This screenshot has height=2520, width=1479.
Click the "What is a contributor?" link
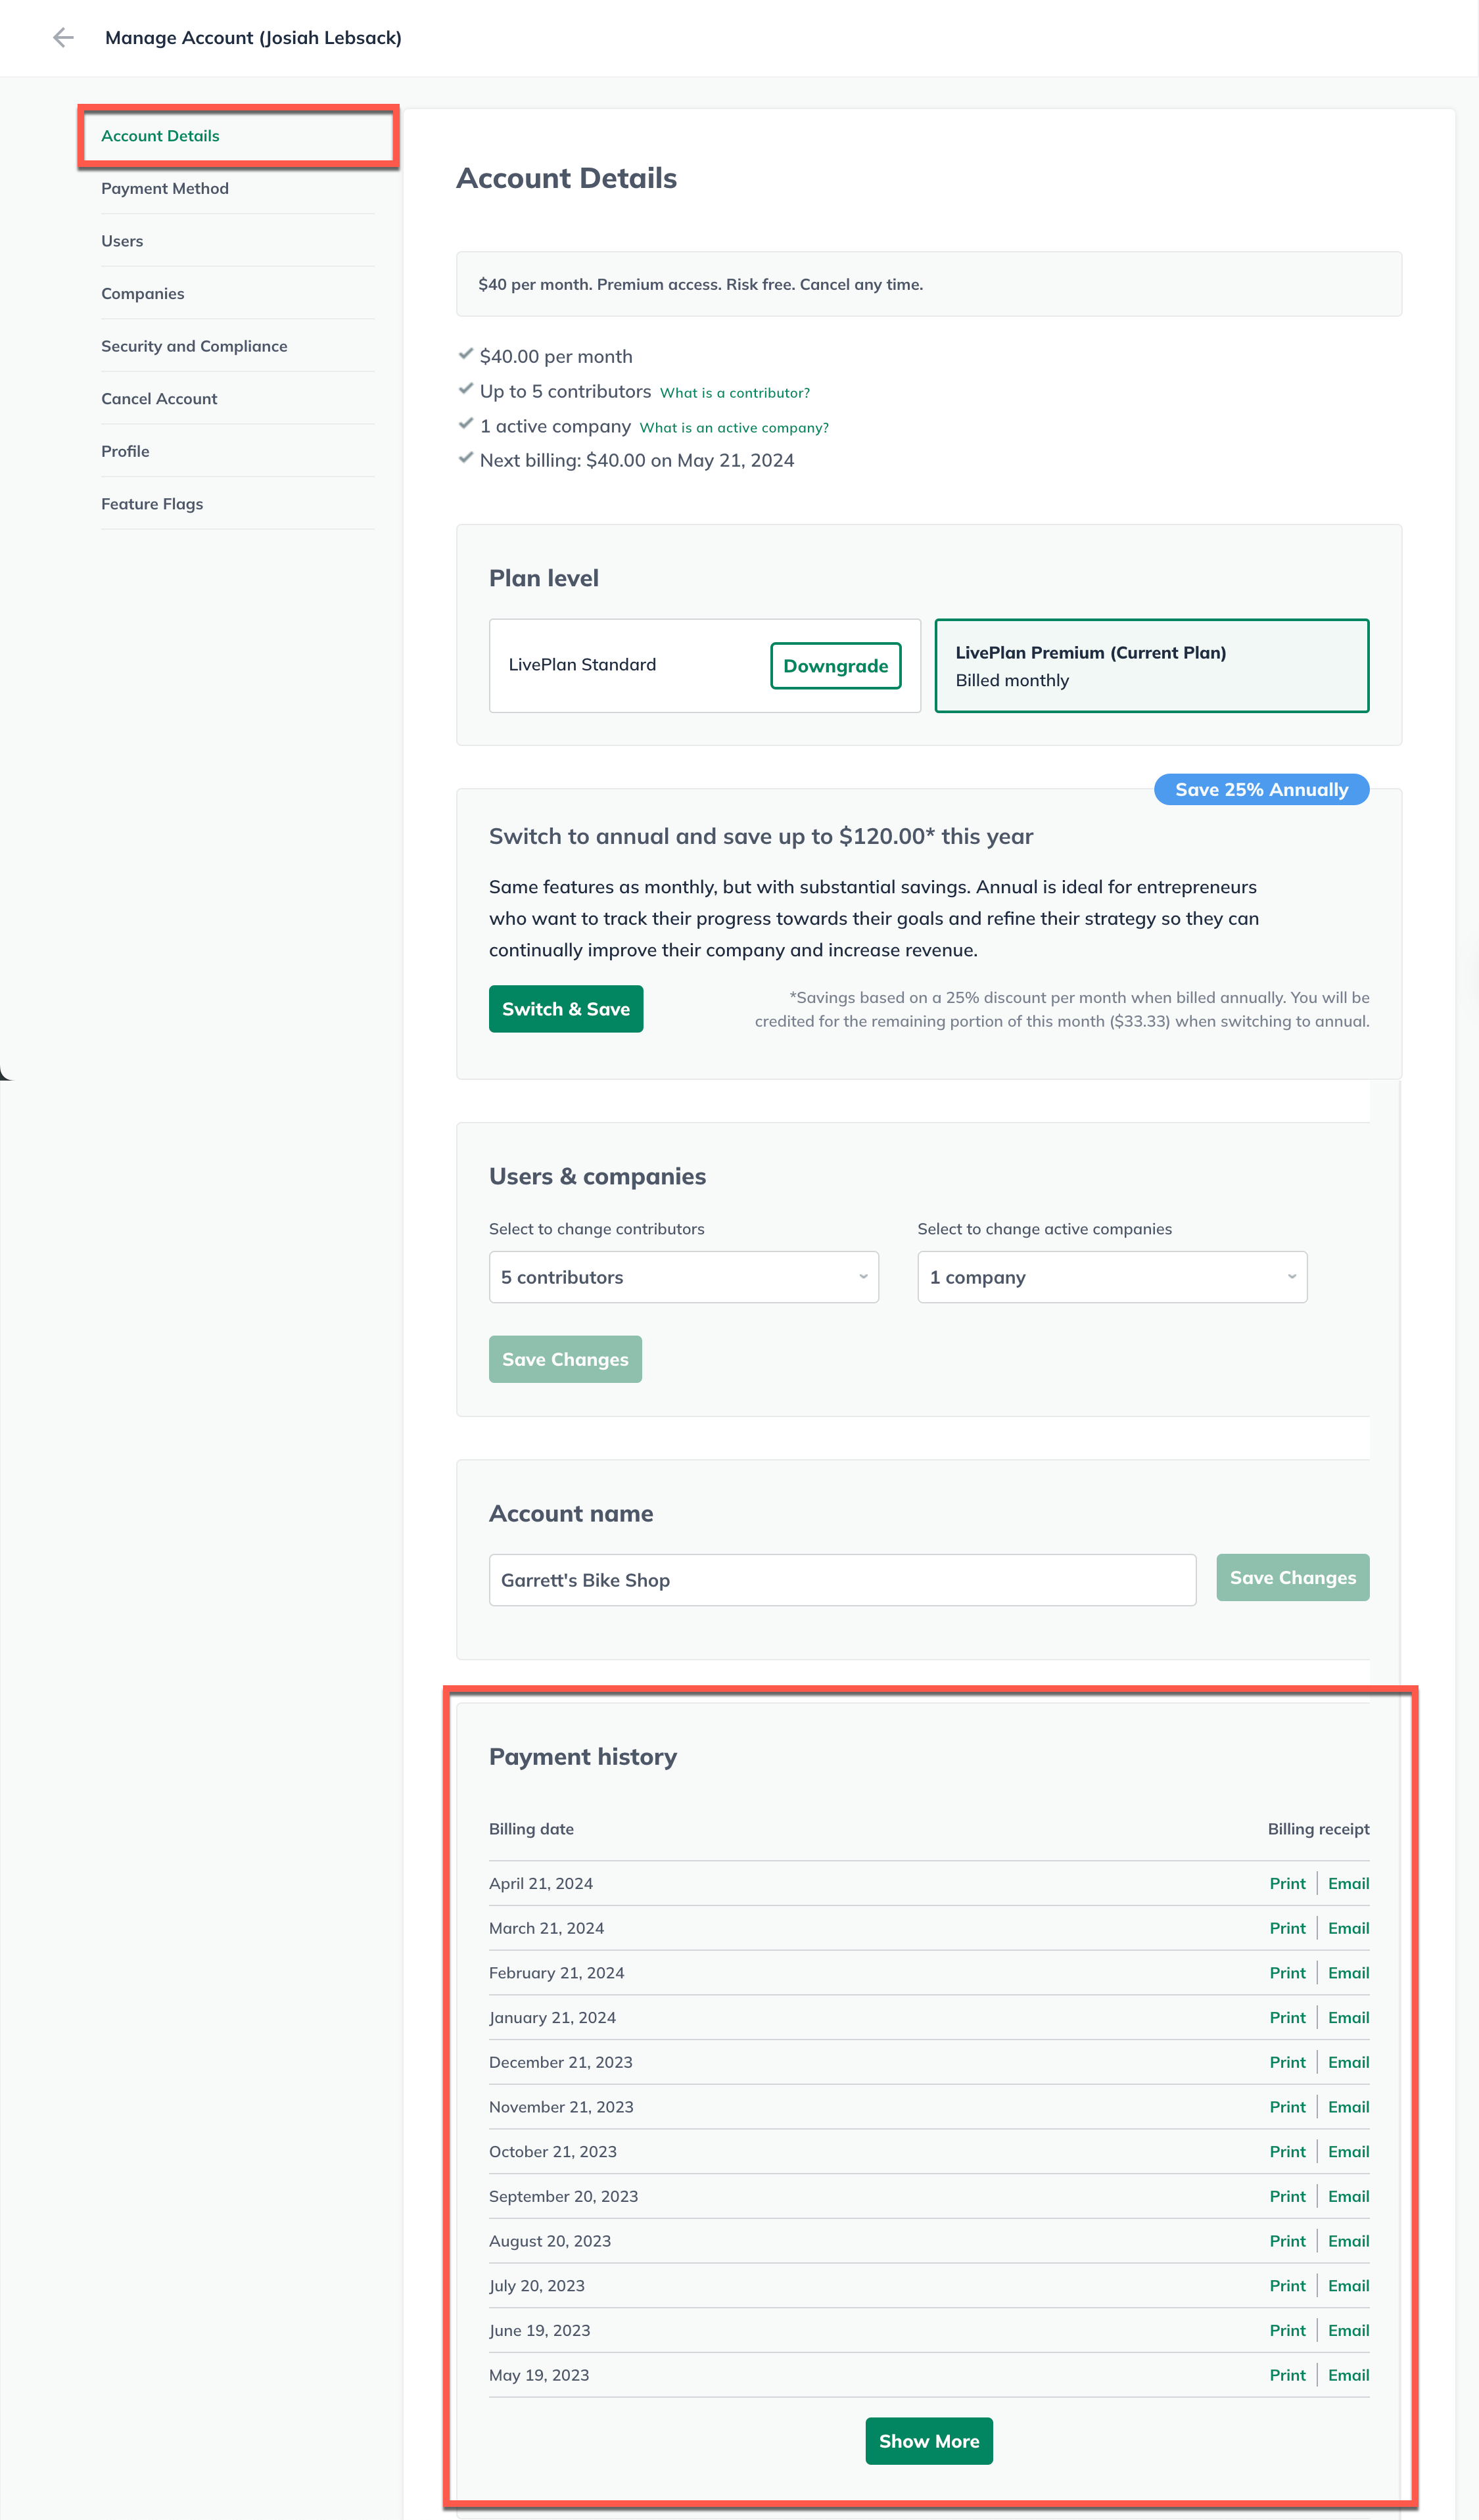click(734, 393)
